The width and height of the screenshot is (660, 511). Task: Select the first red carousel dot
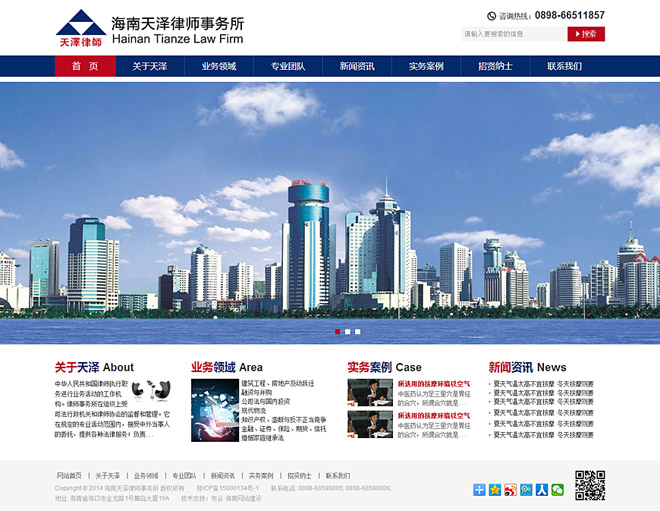tap(338, 331)
